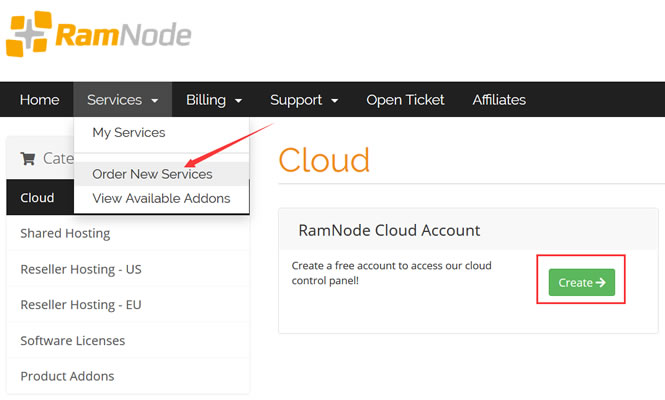This screenshot has height=400, width=665.
Task: Open the Shared Hosting category
Action: pos(128,233)
